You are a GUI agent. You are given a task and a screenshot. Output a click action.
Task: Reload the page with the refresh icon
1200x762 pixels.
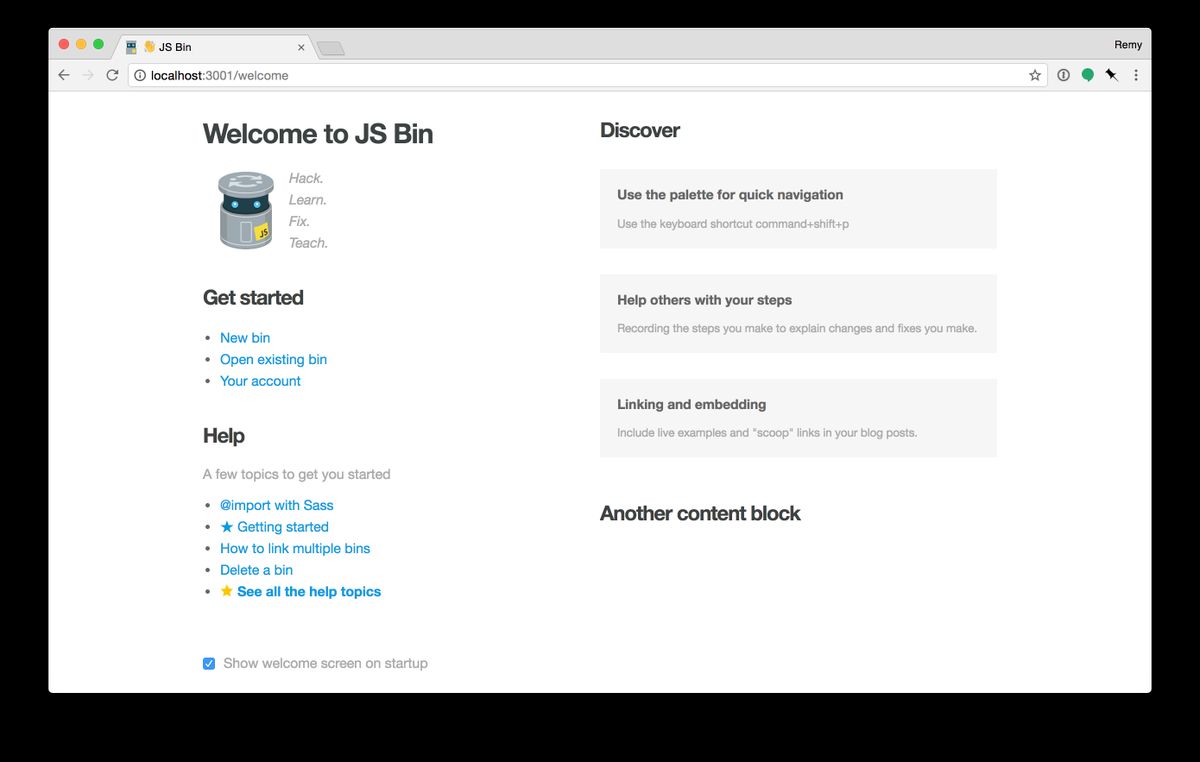coord(112,75)
